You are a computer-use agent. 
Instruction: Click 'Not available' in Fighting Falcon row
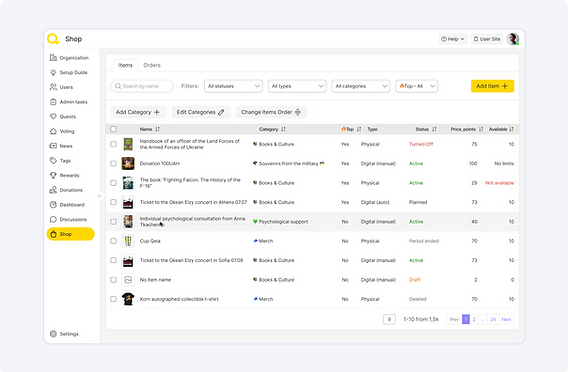500,183
